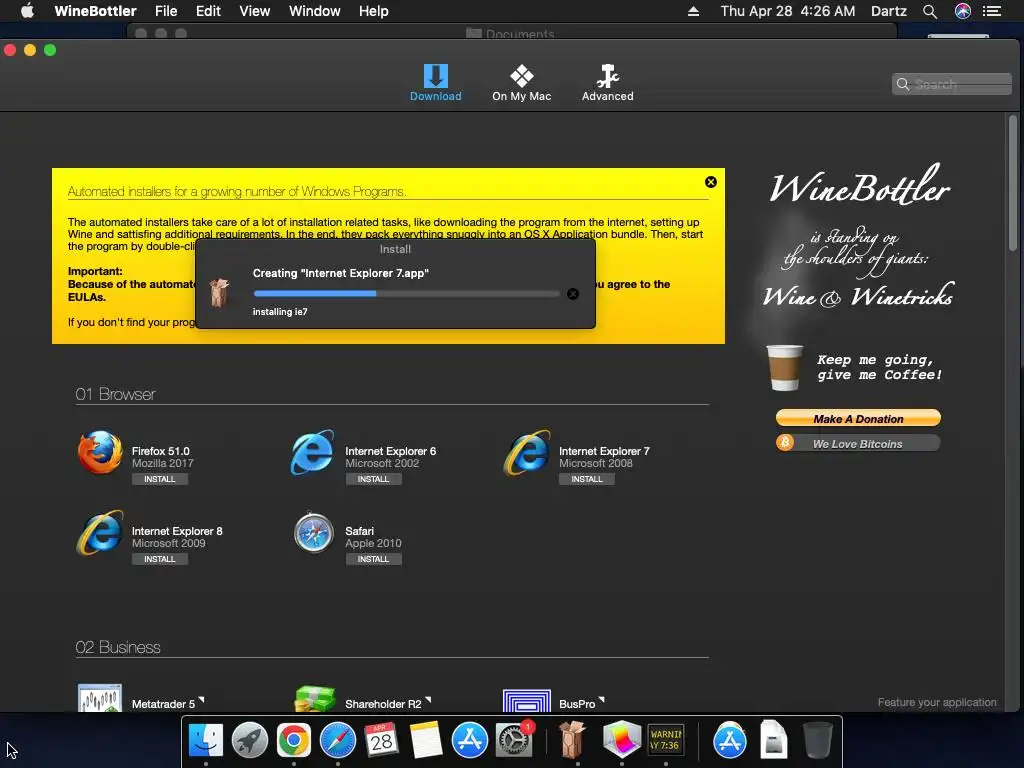Open the document file icon in Dock
This screenshot has width=1024, height=768.
click(x=773, y=740)
